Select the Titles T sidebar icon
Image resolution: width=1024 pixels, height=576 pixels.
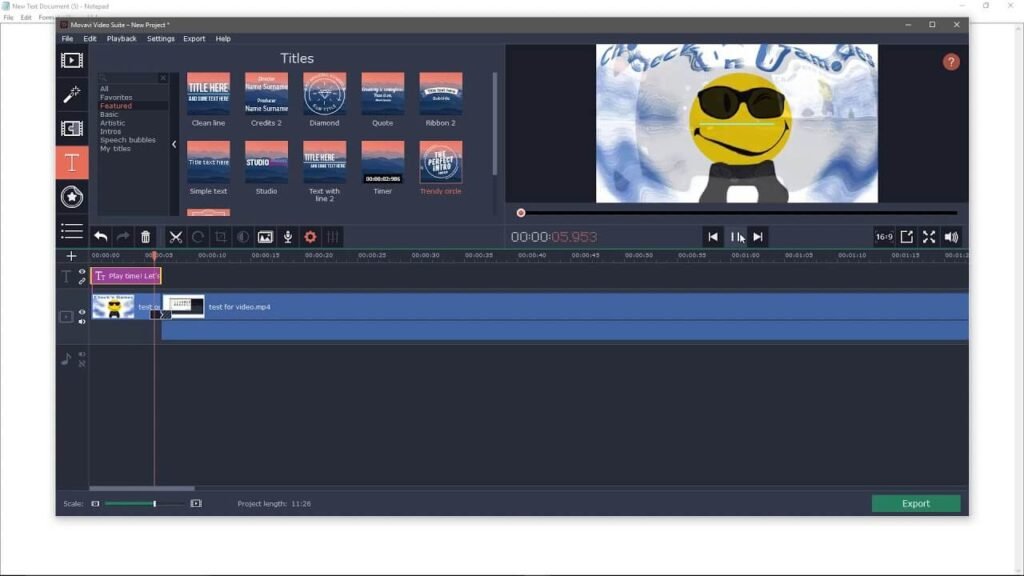(72, 163)
